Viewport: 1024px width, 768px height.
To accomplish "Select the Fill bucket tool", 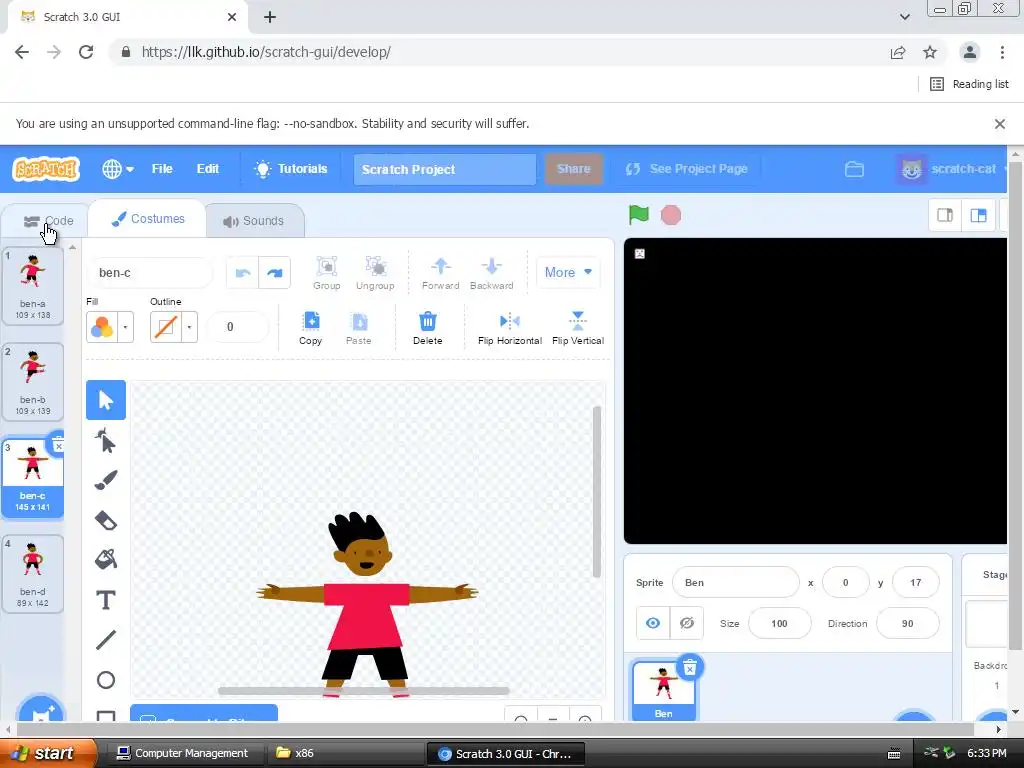I will [106, 560].
